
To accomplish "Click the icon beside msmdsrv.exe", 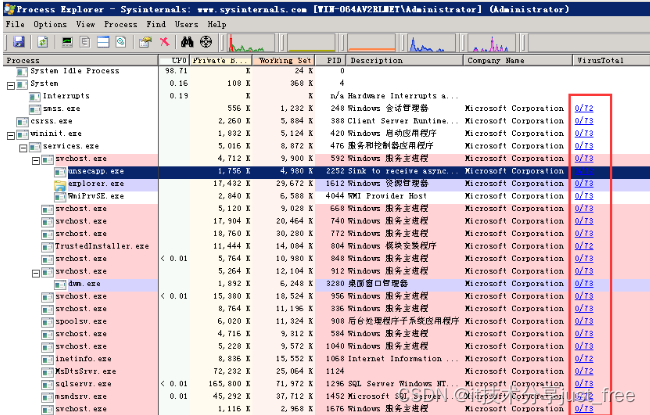I will tap(48, 397).
